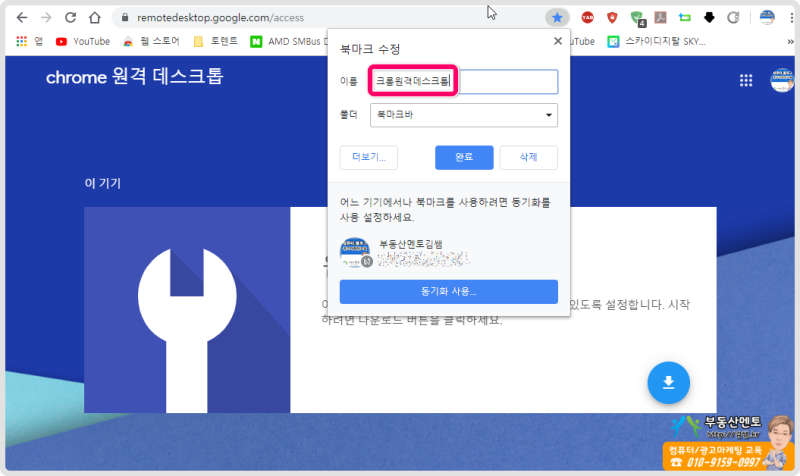This screenshot has width=800, height=476.
Task: Open the 스카이디지탈 SKY bookmark
Action: 657,41
